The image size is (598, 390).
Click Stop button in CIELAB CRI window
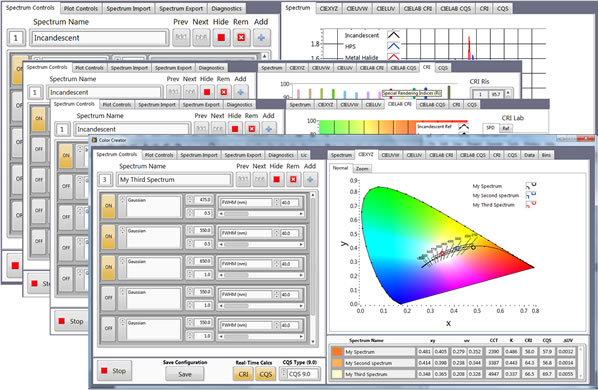[71, 321]
